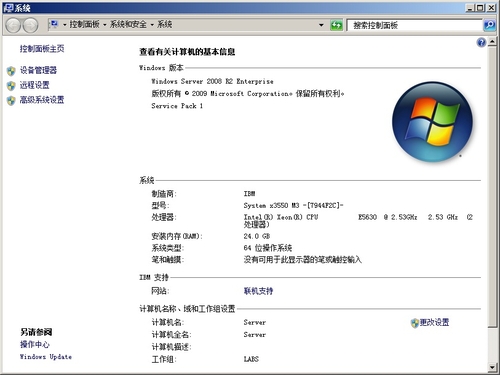Select the 系统和安全 breadcrumb item
Screen dimensions: 500x375
pos(128,24)
